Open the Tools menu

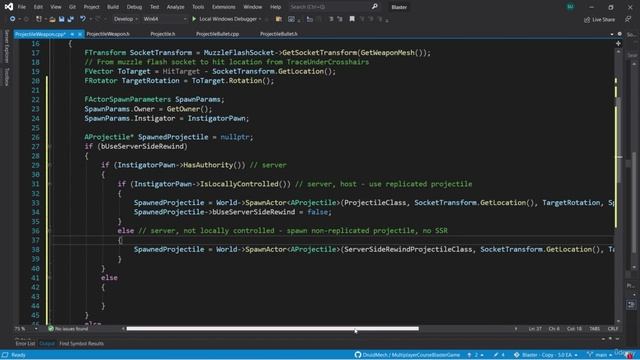coord(198,7)
